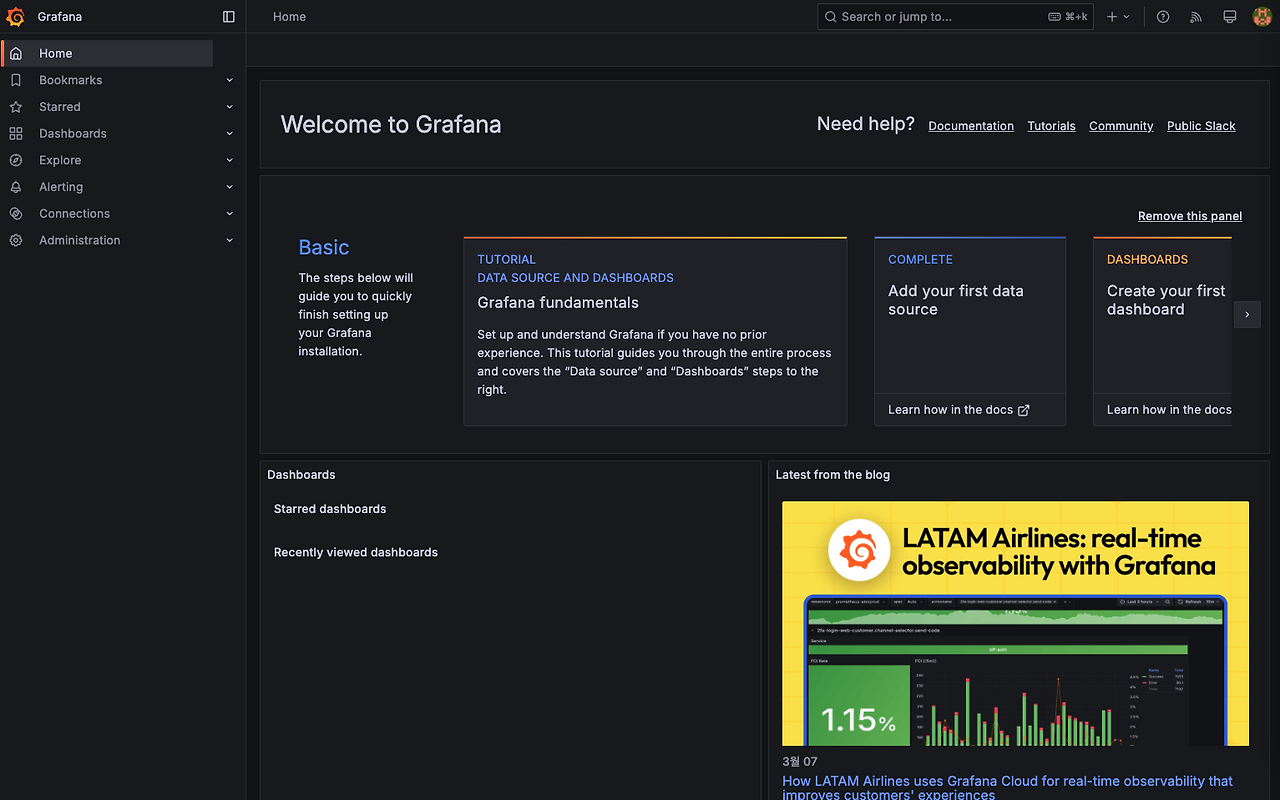The height and width of the screenshot is (800, 1280).
Task: Click the Basic setup heading
Action: pyautogui.click(x=324, y=247)
